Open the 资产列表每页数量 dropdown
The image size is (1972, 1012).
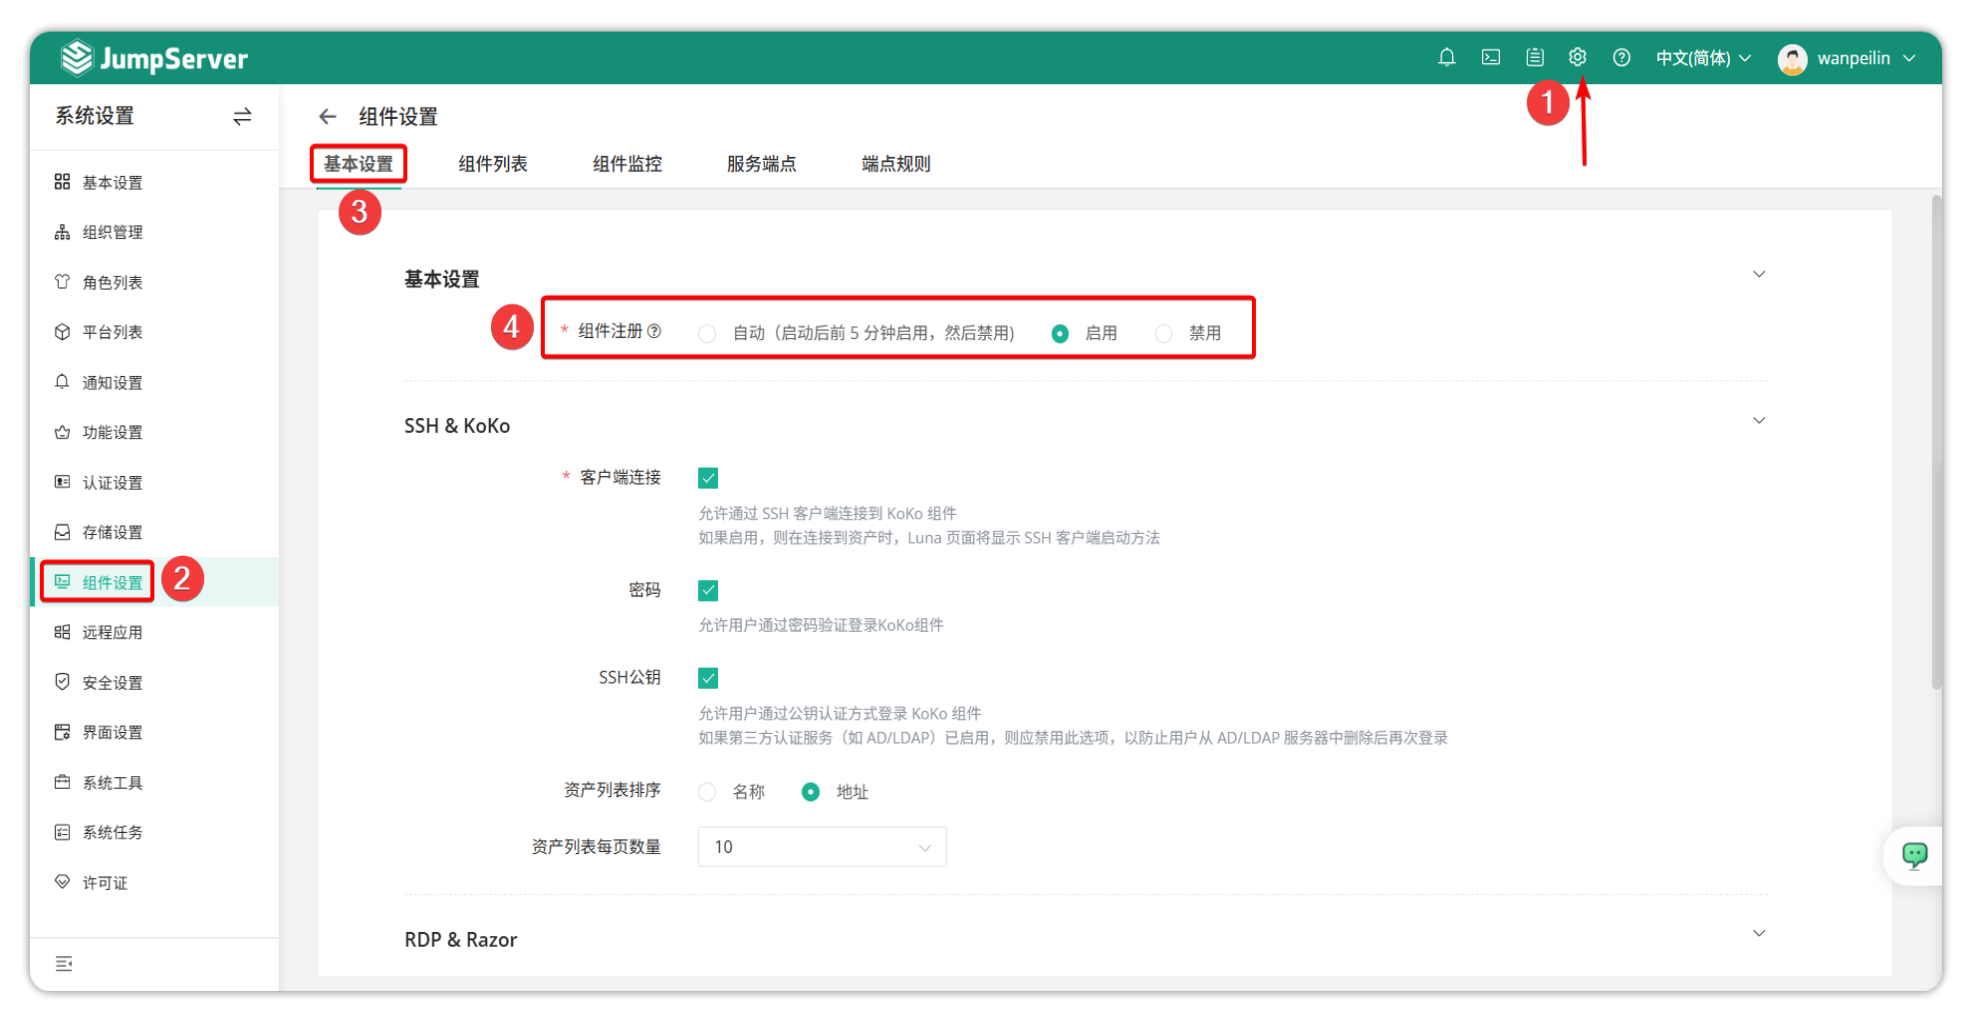(821, 847)
